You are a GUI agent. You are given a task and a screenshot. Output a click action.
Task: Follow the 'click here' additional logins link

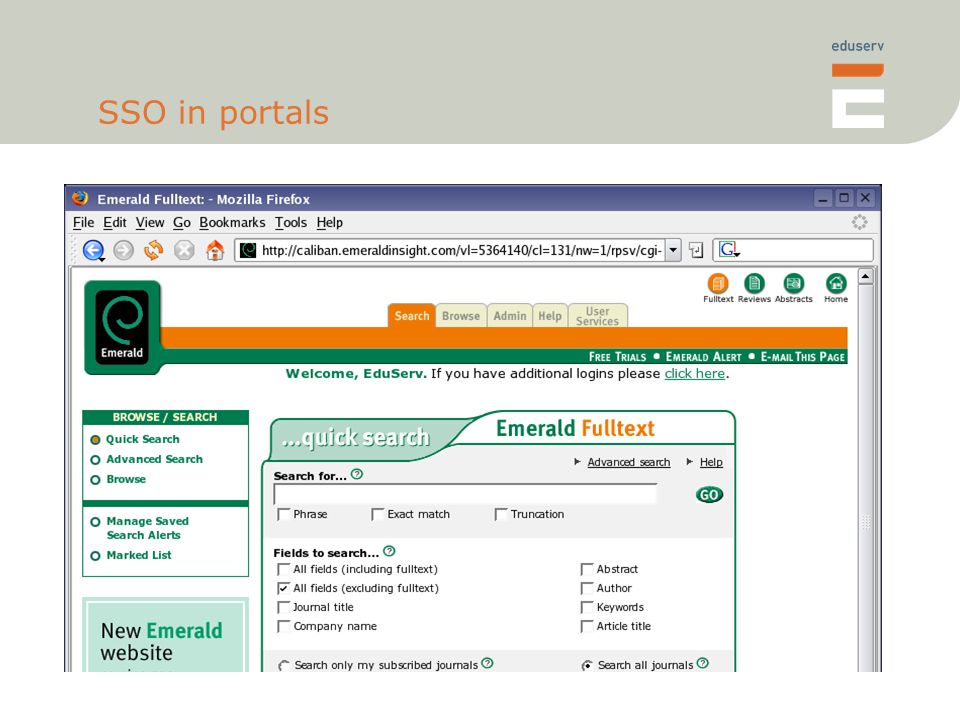695,373
